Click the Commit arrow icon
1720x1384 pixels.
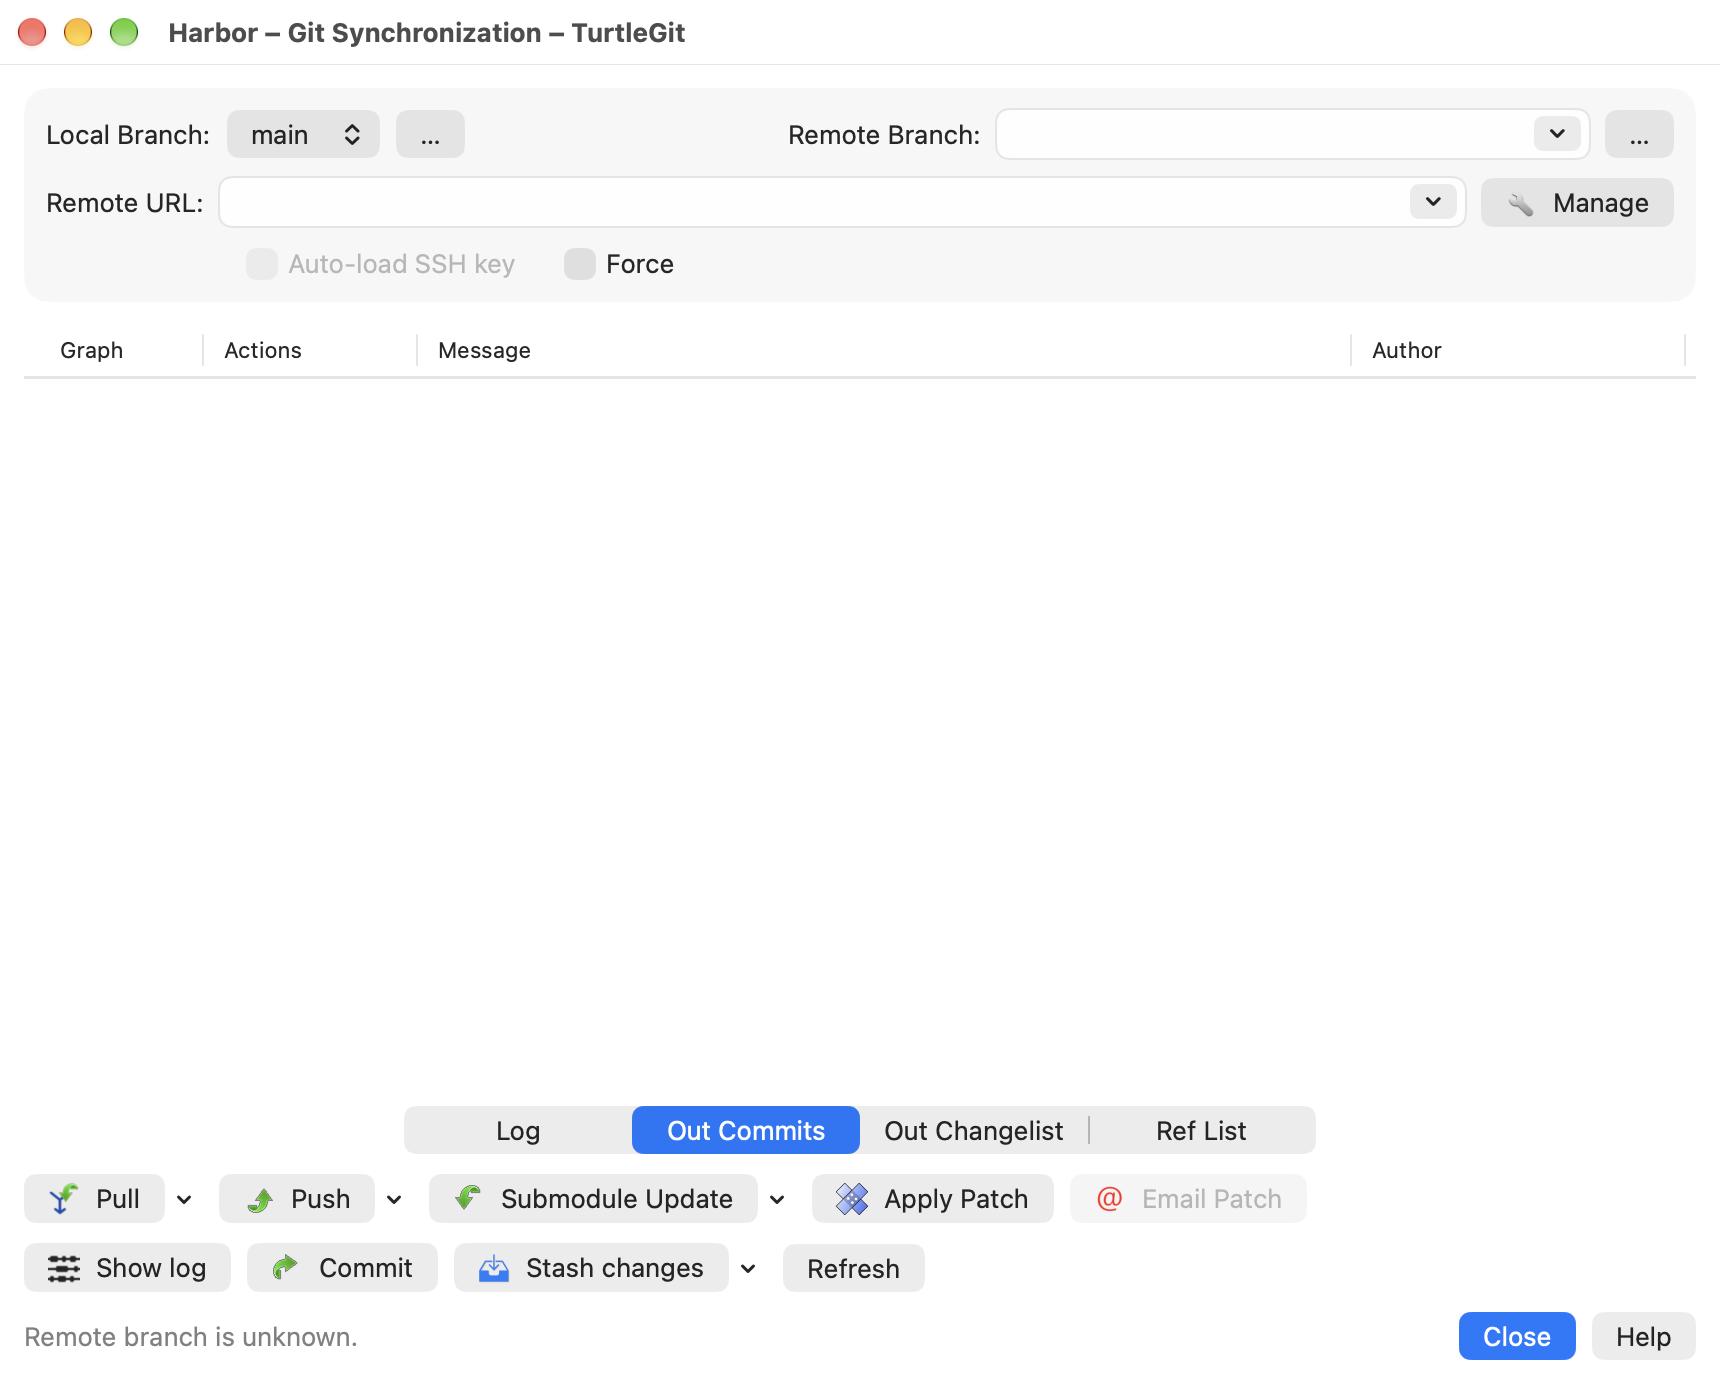click(x=286, y=1267)
